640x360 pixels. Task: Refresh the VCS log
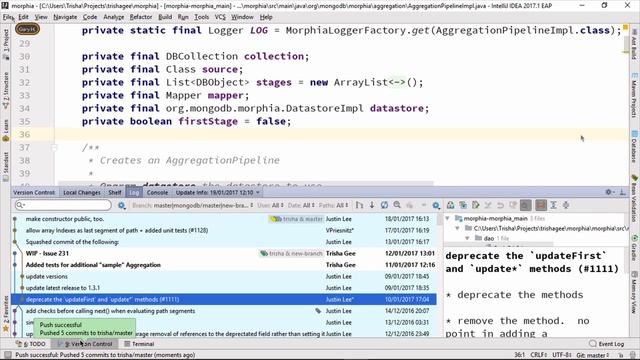click(x=384, y=205)
